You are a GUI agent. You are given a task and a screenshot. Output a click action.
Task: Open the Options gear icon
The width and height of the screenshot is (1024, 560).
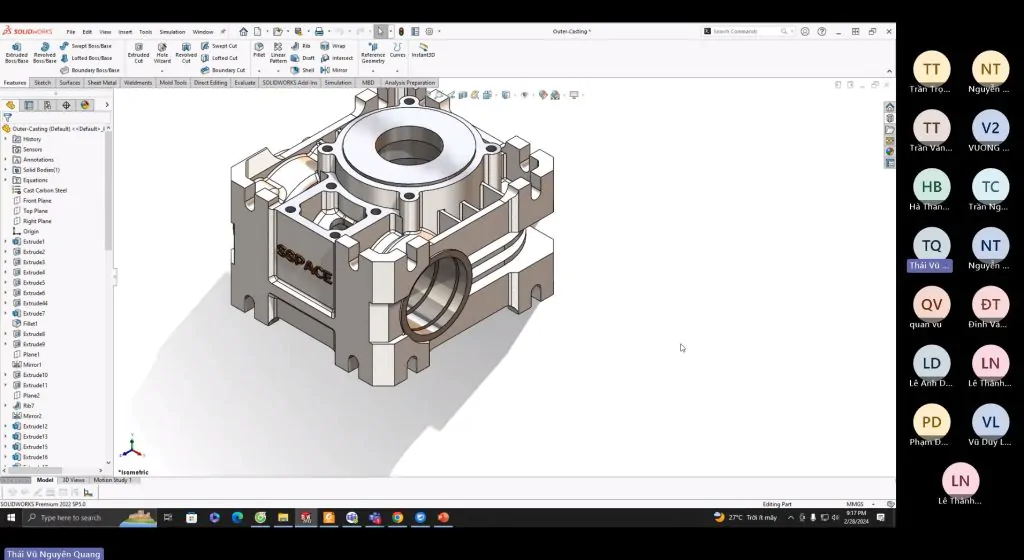click(x=429, y=31)
